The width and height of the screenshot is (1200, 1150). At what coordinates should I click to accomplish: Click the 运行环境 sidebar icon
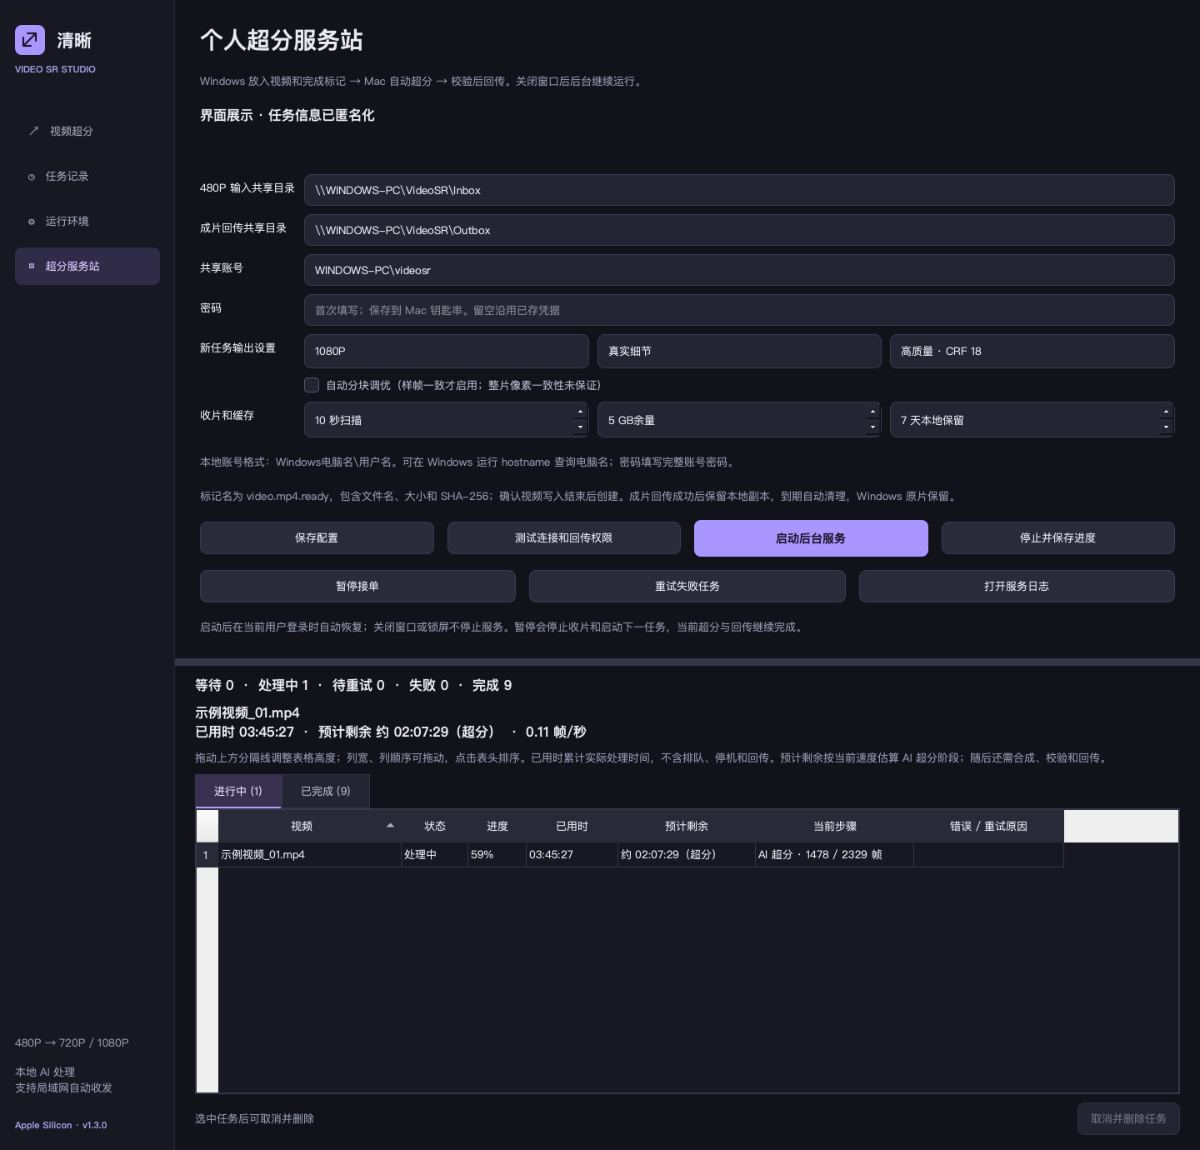pyautogui.click(x=31, y=222)
